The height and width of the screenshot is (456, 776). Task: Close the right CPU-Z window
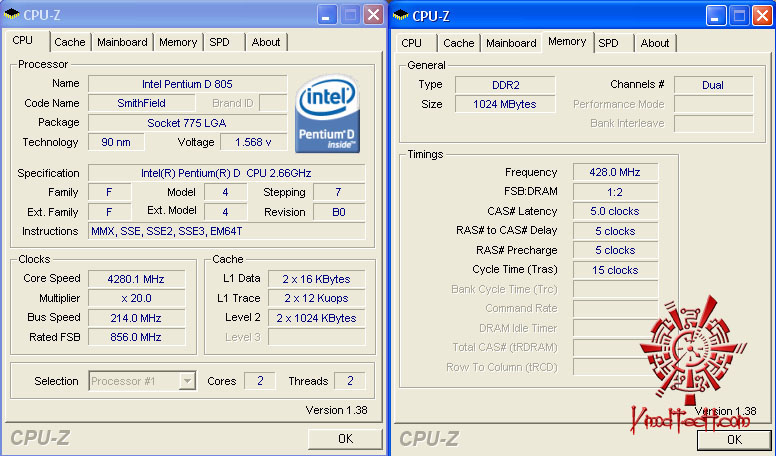pos(763,16)
